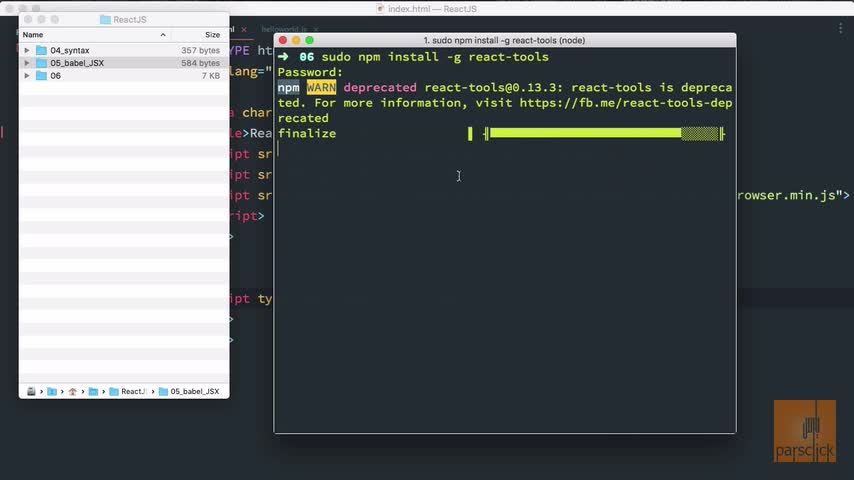This screenshot has width=854, height=480.
Task: Close the helloworld.js editor tab
Action: [x=316, y=29]
